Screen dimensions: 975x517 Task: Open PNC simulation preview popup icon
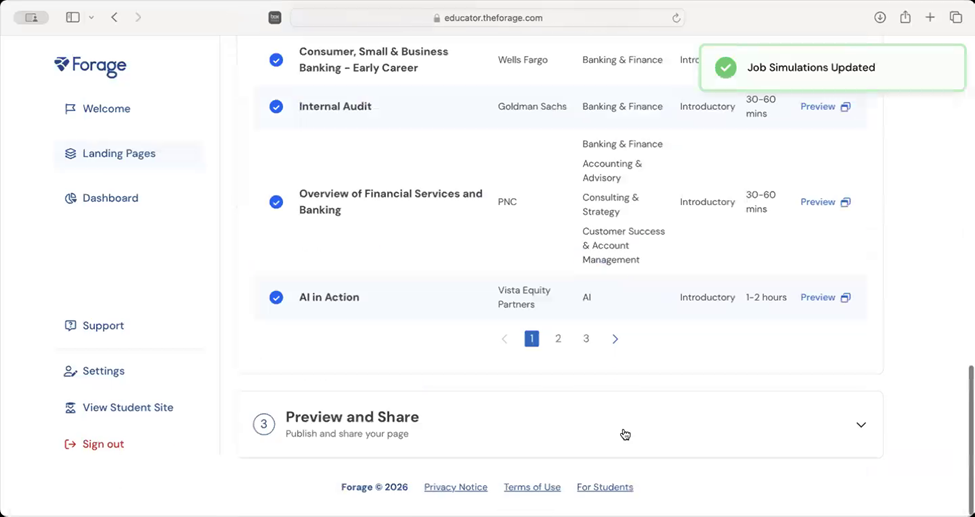(x=845, y=202)
